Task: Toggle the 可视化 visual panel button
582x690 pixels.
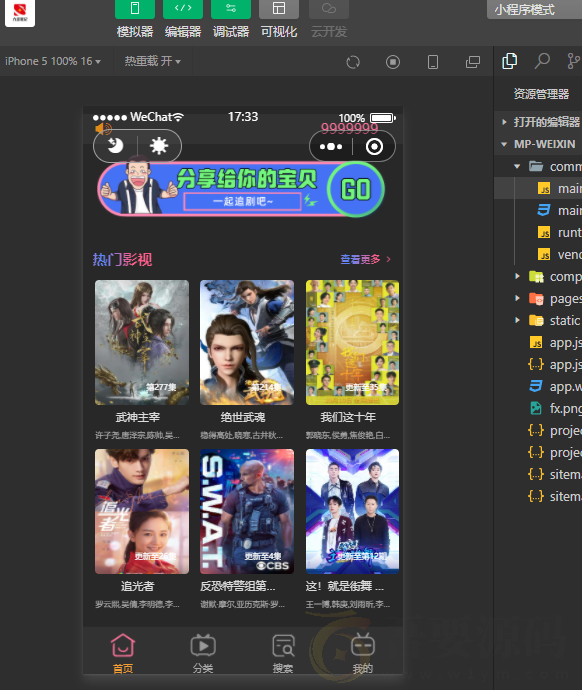Action: pos(278,9)
